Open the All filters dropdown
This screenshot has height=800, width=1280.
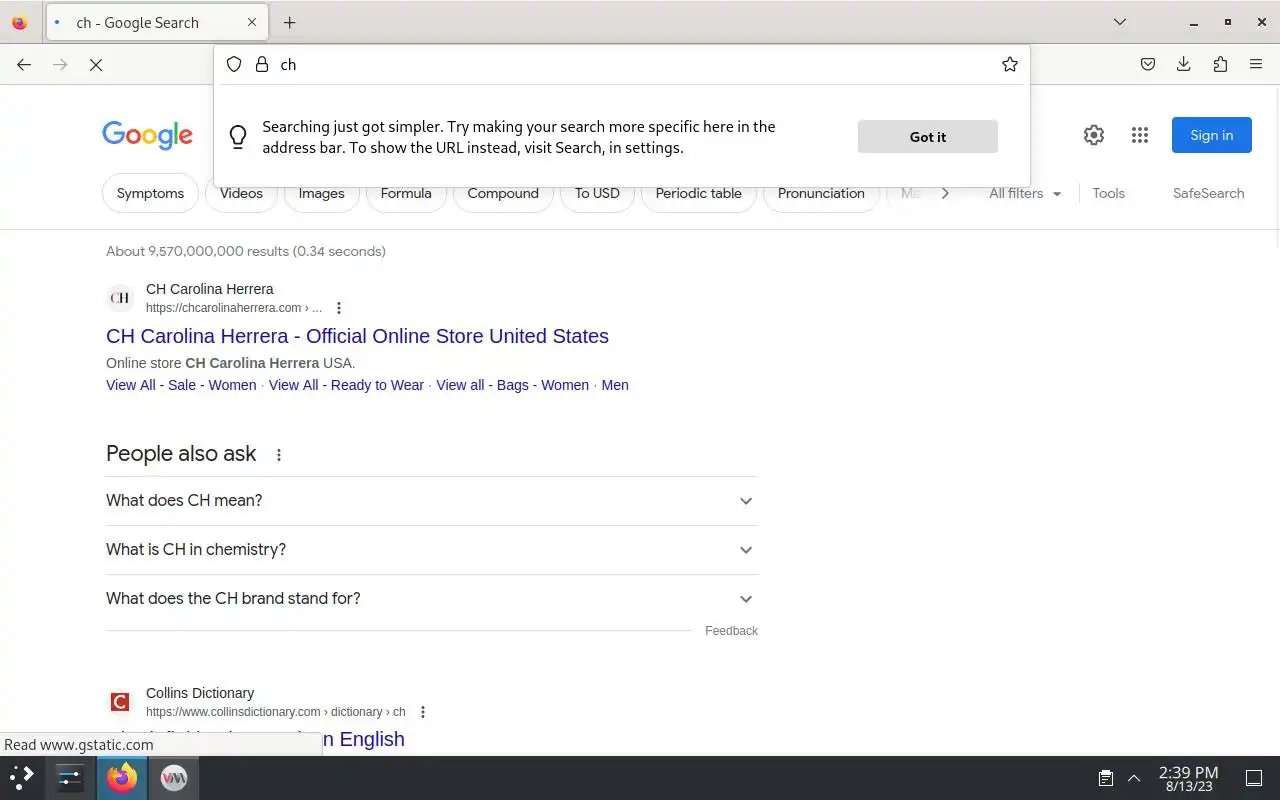point(1025,193)
